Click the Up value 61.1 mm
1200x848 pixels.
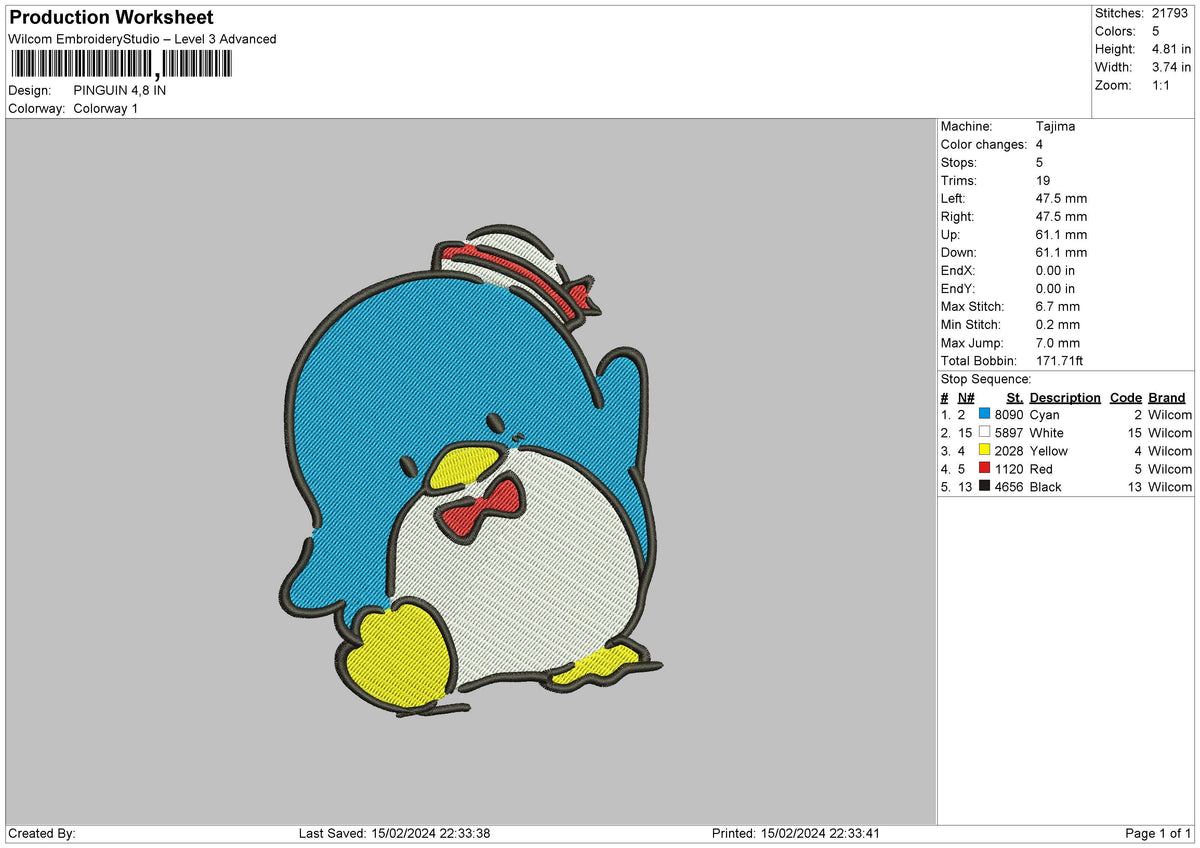pyautogui.click(x=1061, y=234)
